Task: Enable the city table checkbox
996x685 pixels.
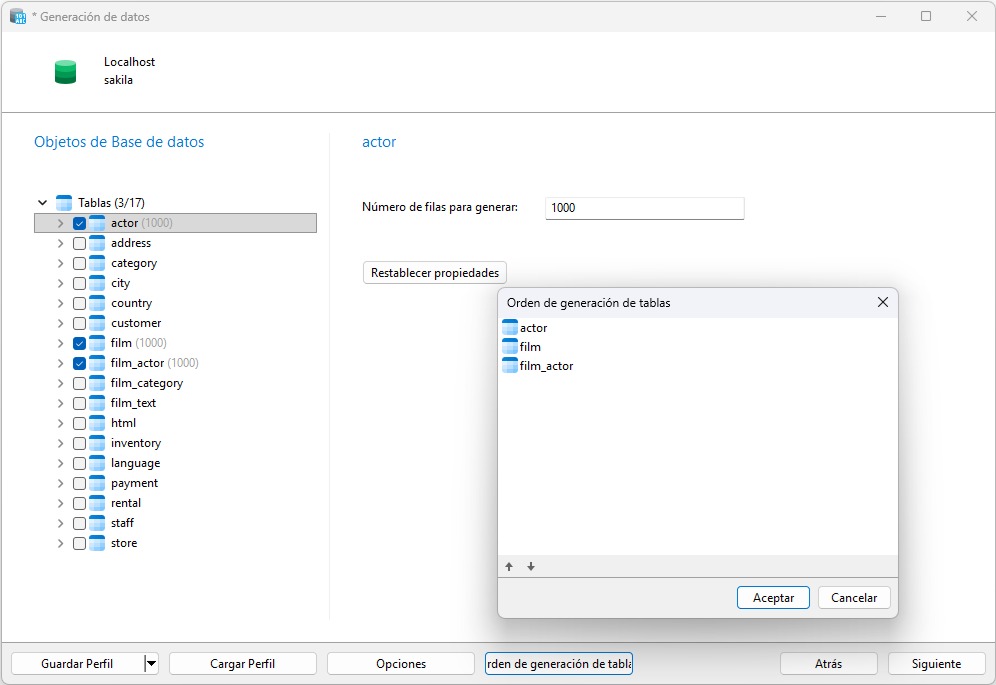Action: (79, 283)
